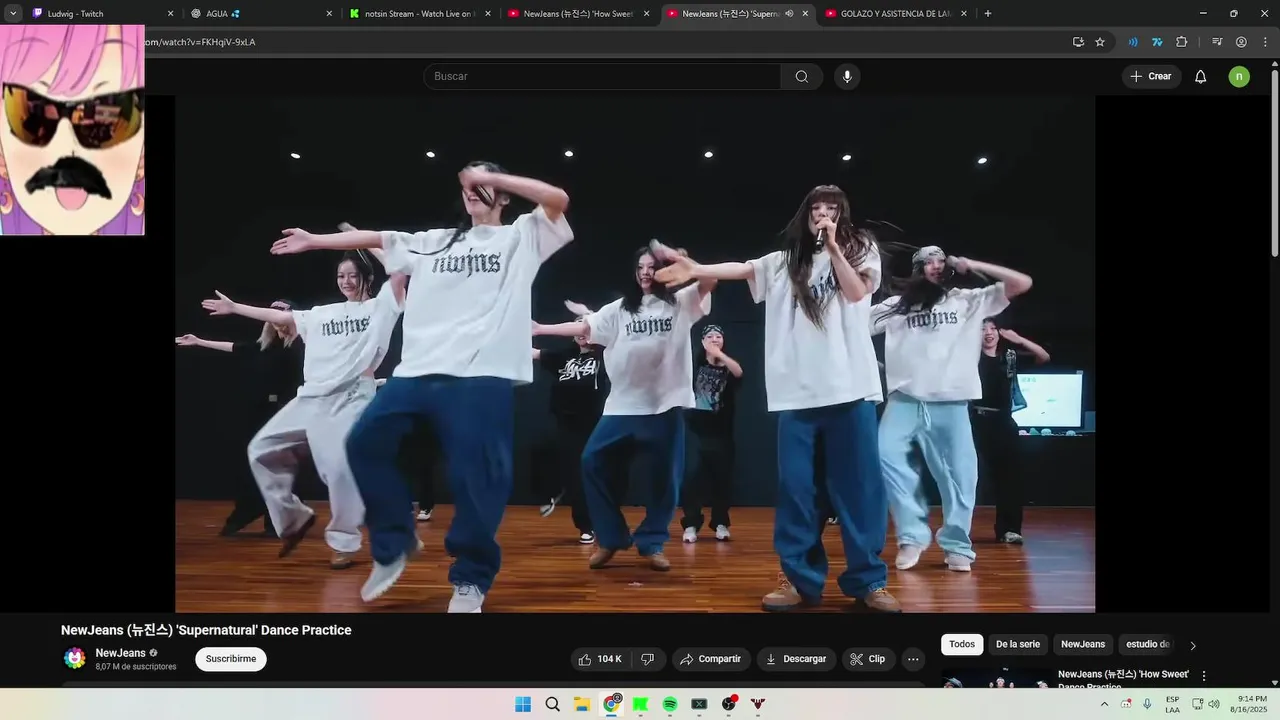
Task: Open the Extensions puzzle icon
Action: click(x=1182, y=42)
